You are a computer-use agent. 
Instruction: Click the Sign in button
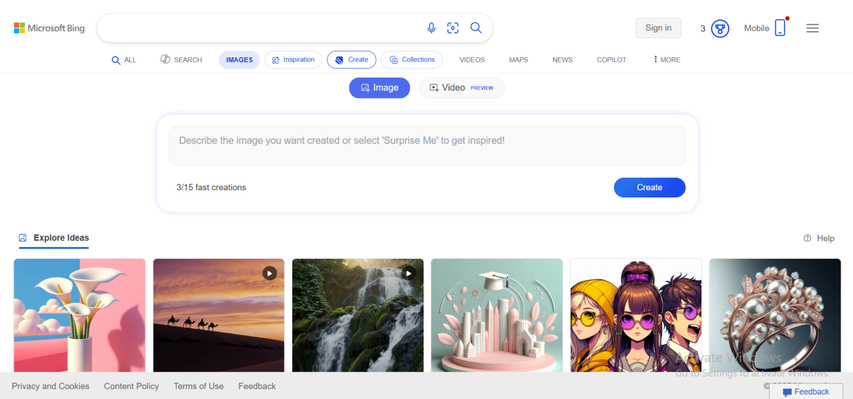[658, 28]
